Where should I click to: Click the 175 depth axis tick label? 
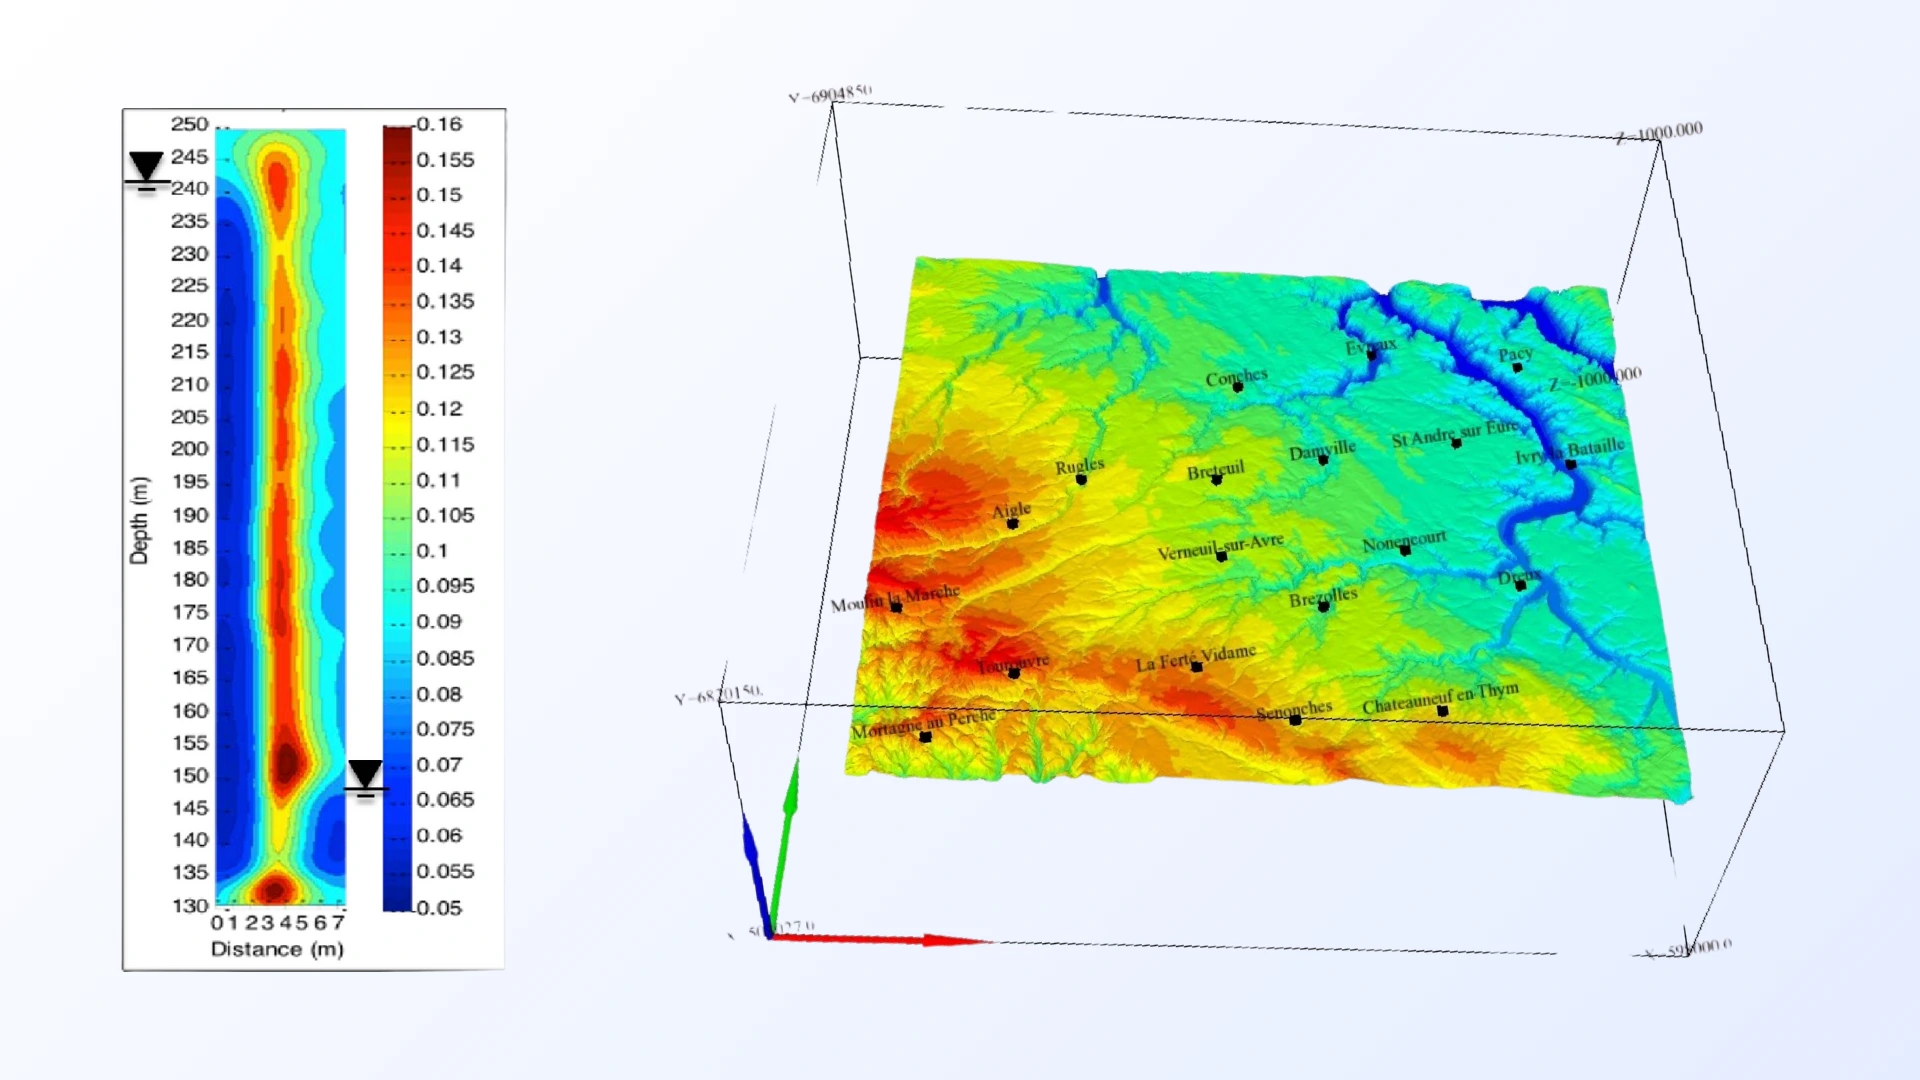click(189, 612)
